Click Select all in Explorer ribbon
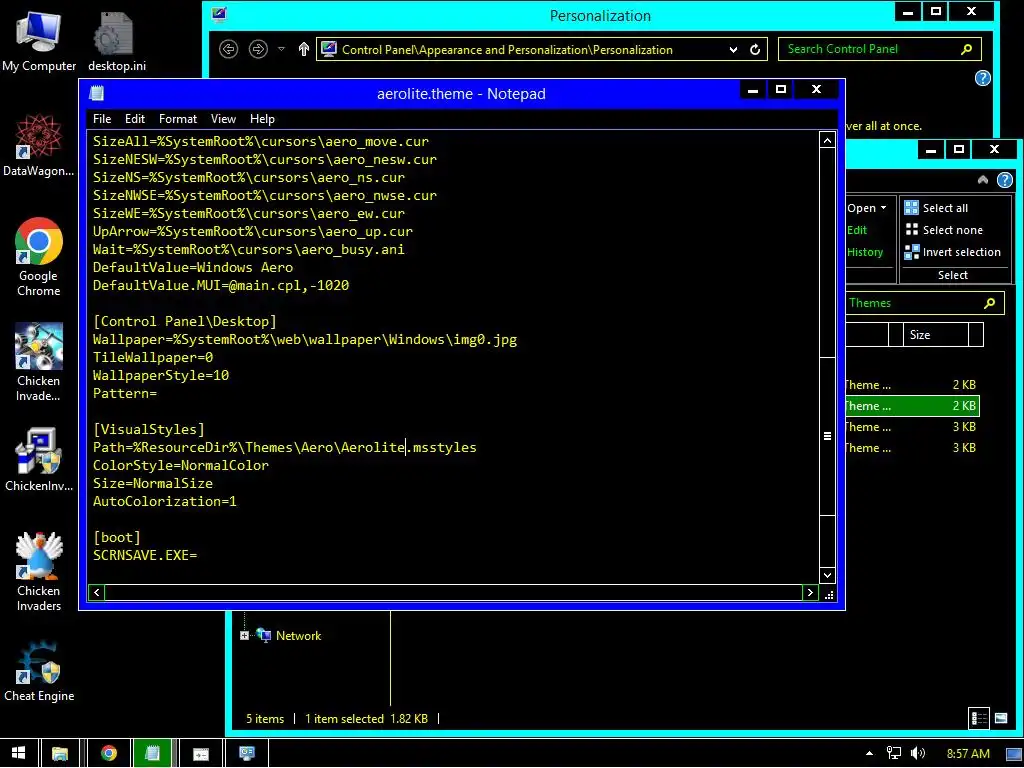Image resolution: width=1024 pixels, height=768 pixels. [x=936, y=208]
